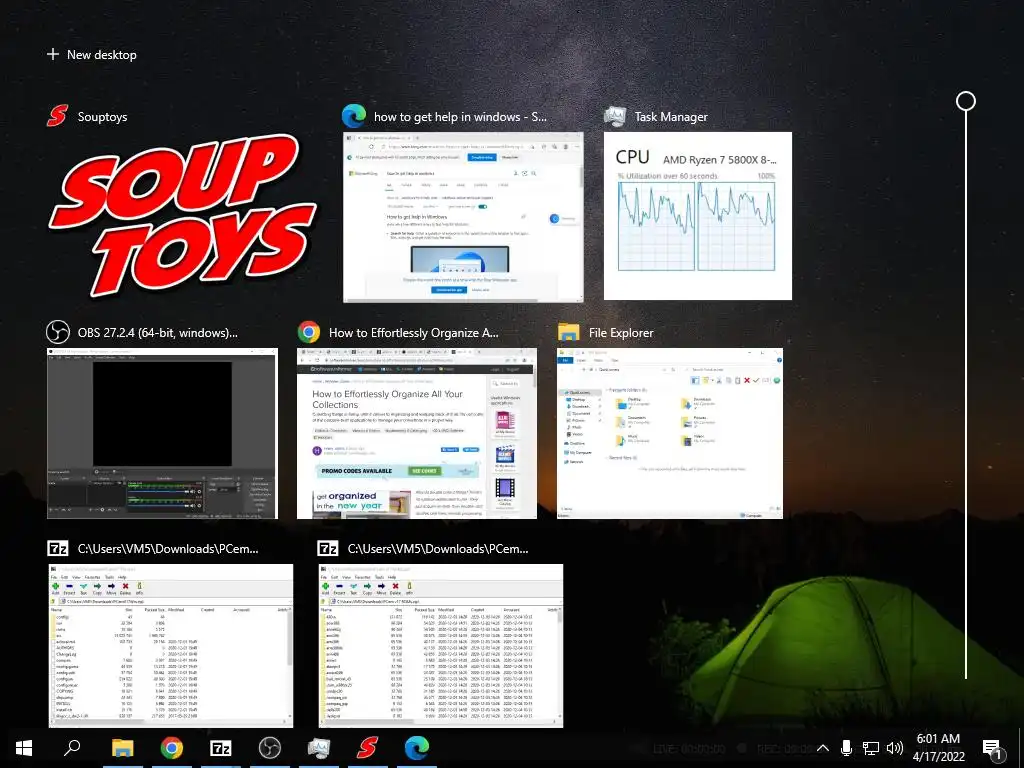Open the network tray icon
This screenshot has width=1024, height=768.
tap(871, 748)
